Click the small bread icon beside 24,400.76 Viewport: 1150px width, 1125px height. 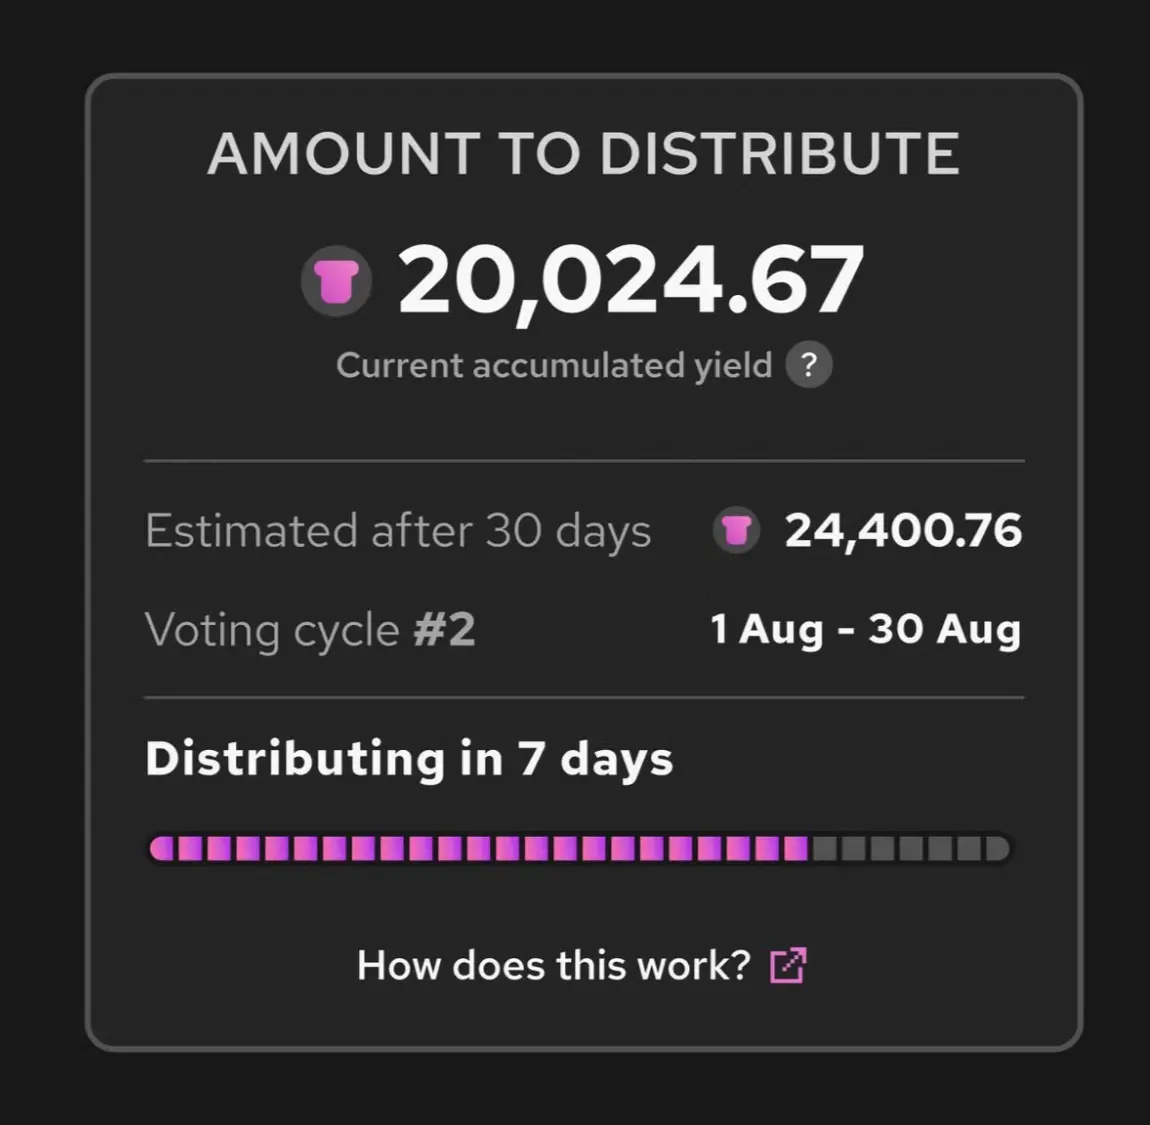pyautogui.click(x=736, y=530)
